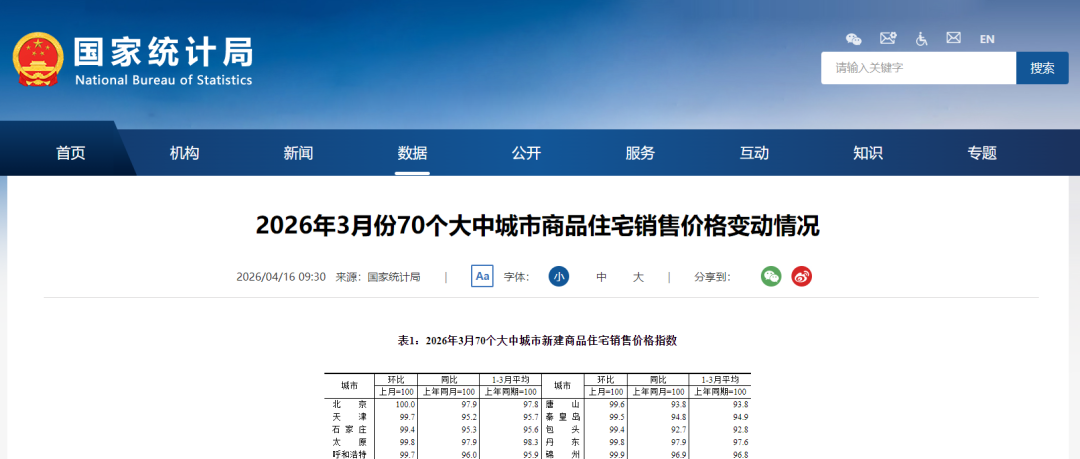Click the source text 来源：国家统计局
Image resolution: width=1080 pixels, height=459 pixels.
coord(377,277)
